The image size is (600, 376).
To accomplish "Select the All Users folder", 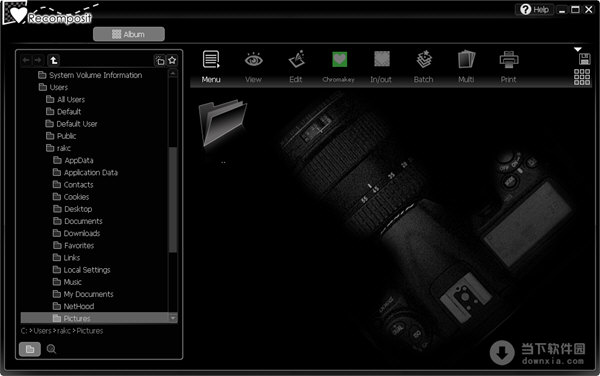I will (65, 99).
